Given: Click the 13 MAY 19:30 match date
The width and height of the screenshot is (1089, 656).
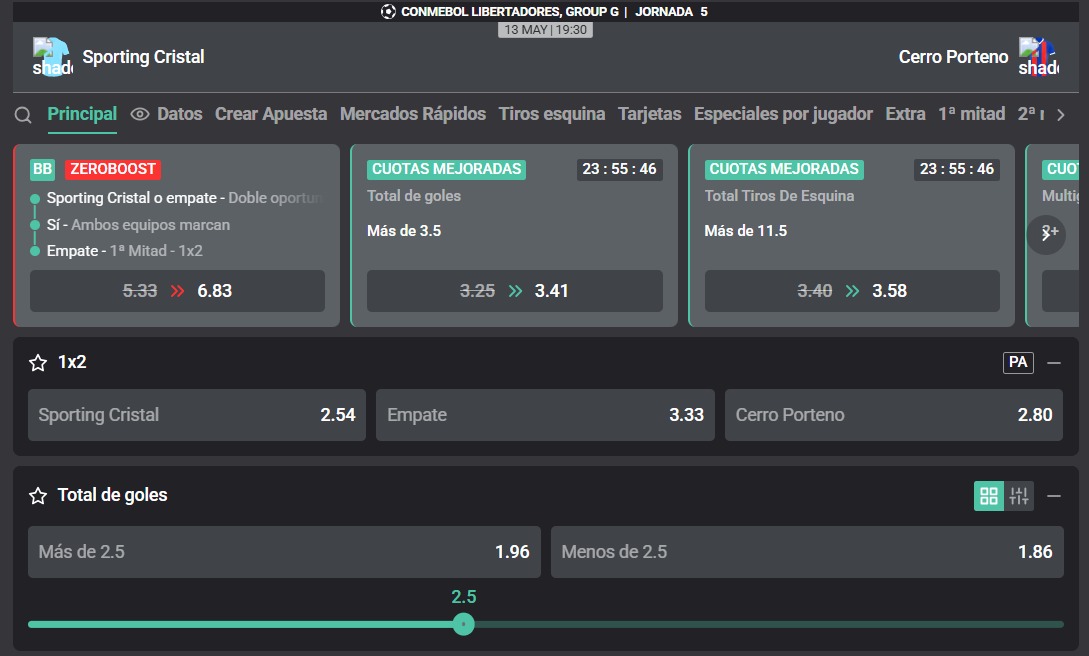Looking at the screenshot, I should (545, 30).
